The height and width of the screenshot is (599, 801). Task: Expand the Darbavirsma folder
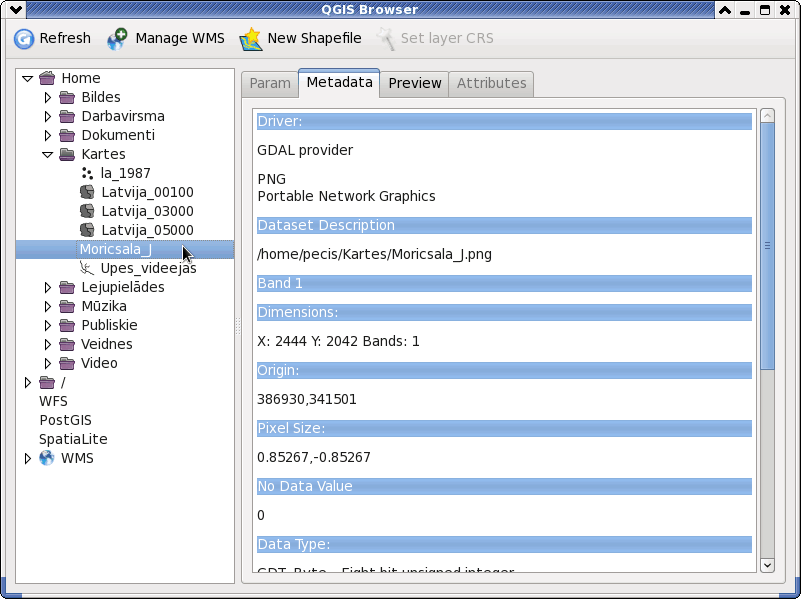click(x=48, y=116)
